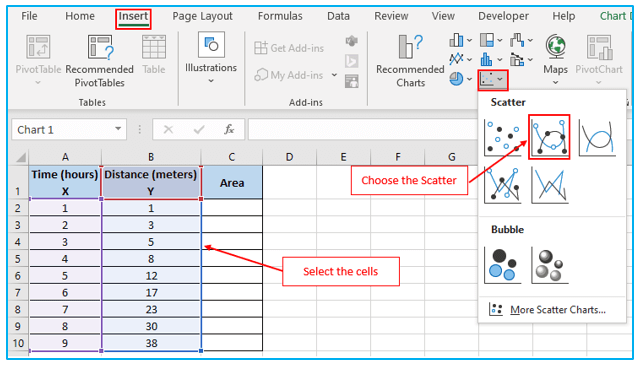This screenshot has height=366, width=640.
Task: Click the Distance (meters) Y header cell
Action: (x=151, y=182)
